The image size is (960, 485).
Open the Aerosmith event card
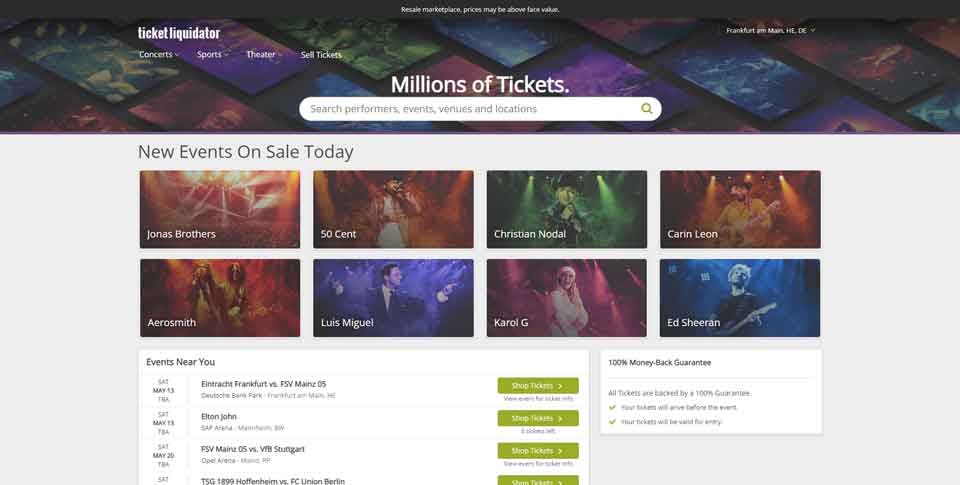click(220, 298)
